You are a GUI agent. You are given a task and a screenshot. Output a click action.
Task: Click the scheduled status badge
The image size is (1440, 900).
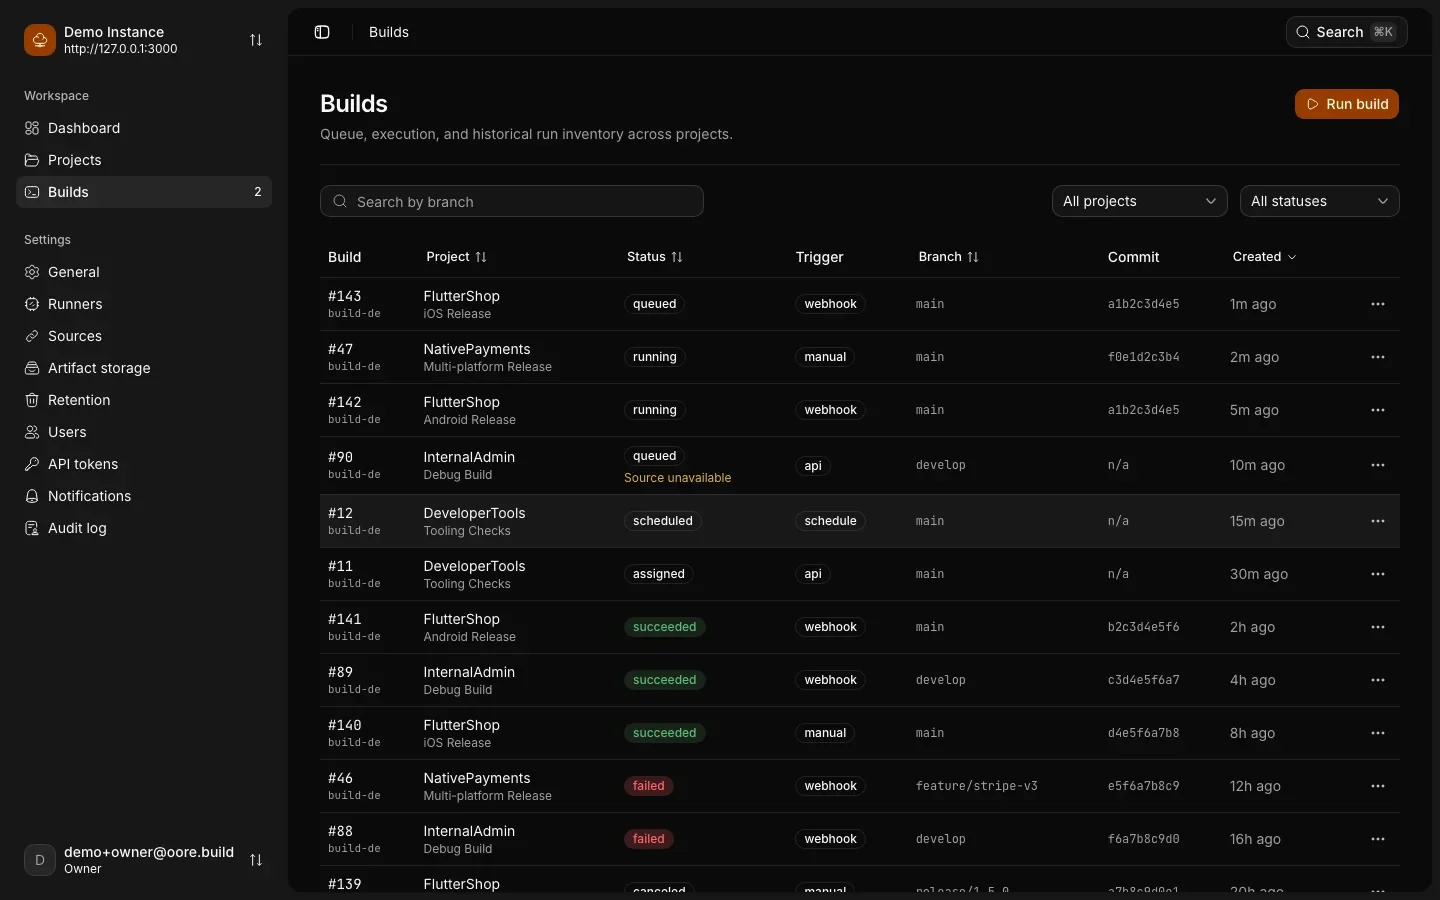click(x=662, y=521)
